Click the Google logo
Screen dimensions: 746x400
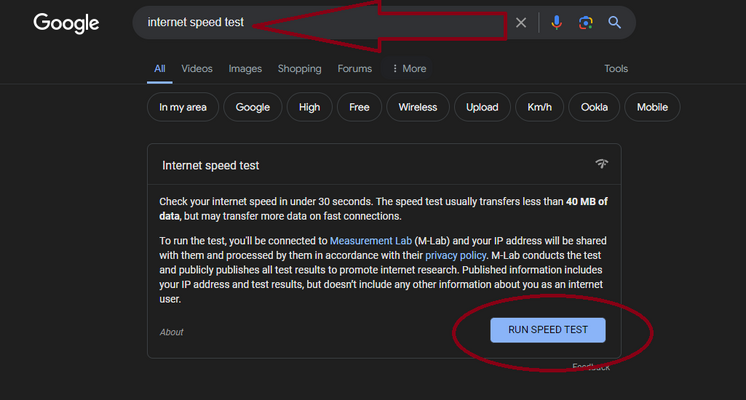(x=66, y=23)
